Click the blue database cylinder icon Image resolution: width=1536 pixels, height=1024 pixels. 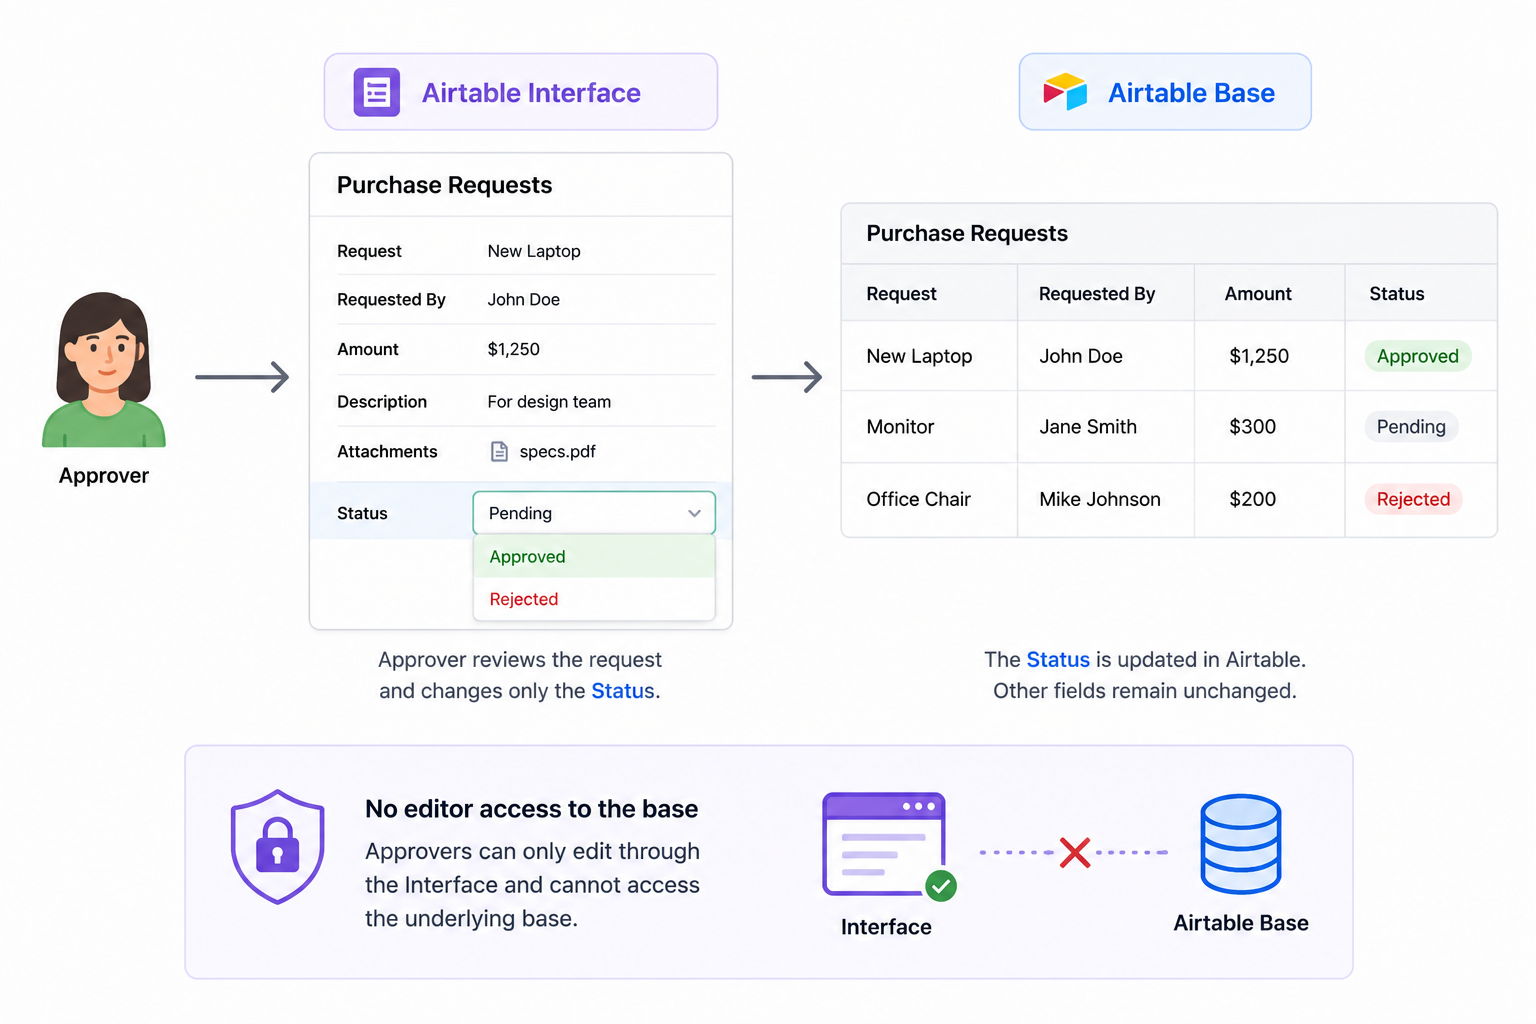pos(1240,844)
